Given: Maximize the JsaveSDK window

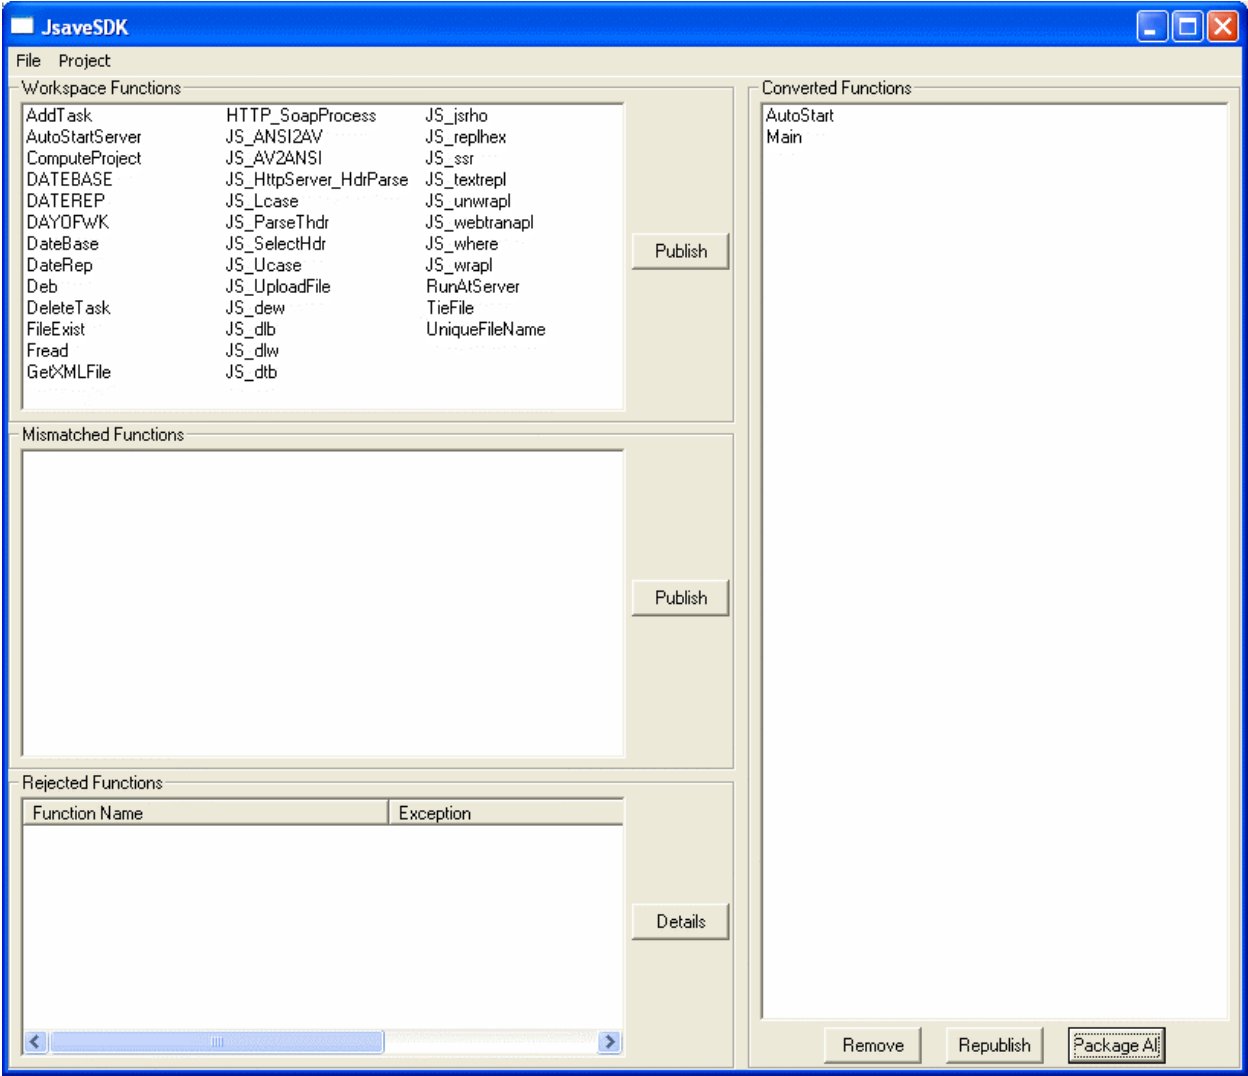Looking at the screenshot, I should click(1187, 26).
